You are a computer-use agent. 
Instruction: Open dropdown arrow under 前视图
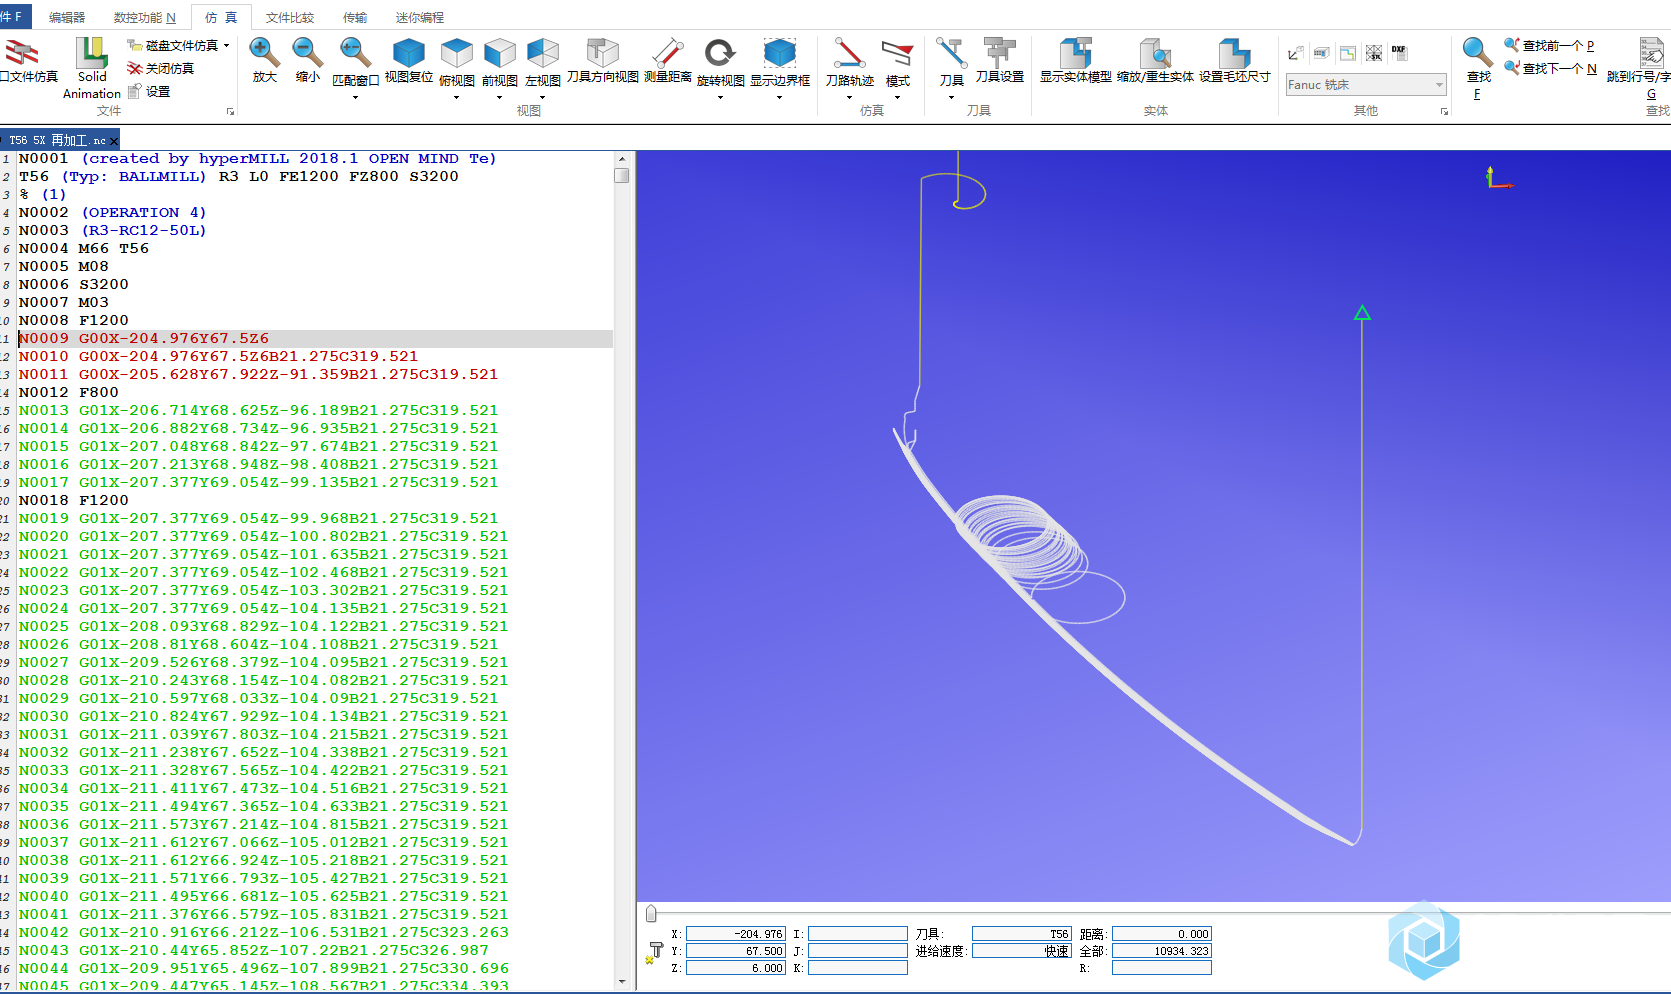click(500, 97)
